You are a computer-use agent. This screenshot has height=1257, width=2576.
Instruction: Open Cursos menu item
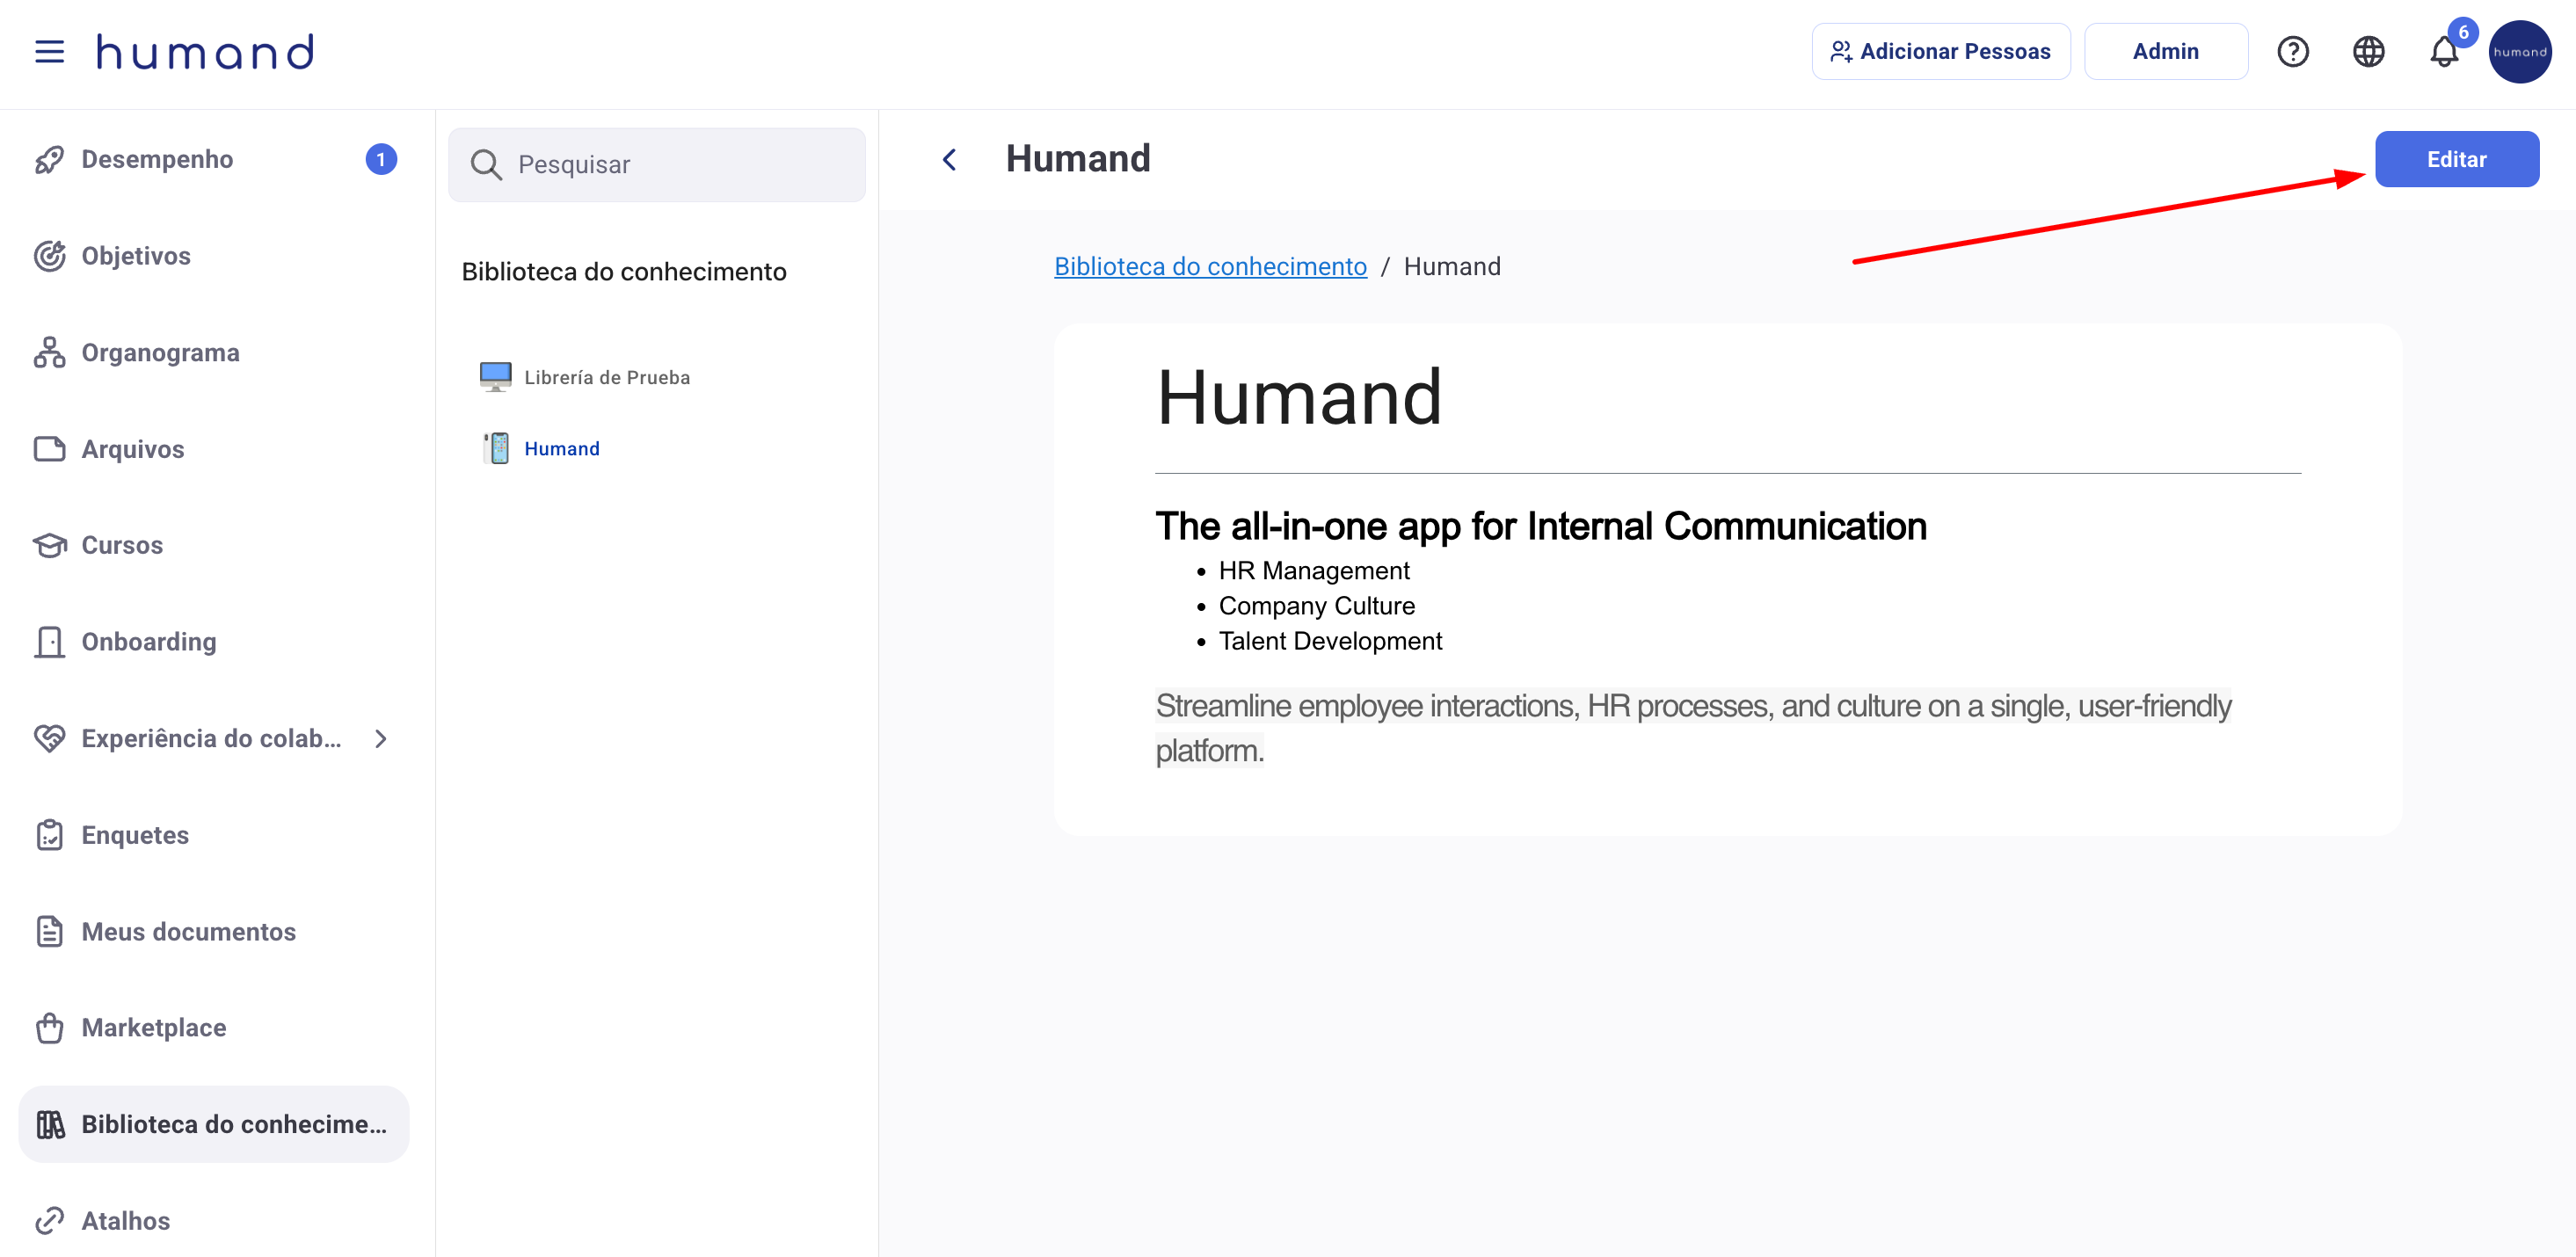(x=214, y=545)
